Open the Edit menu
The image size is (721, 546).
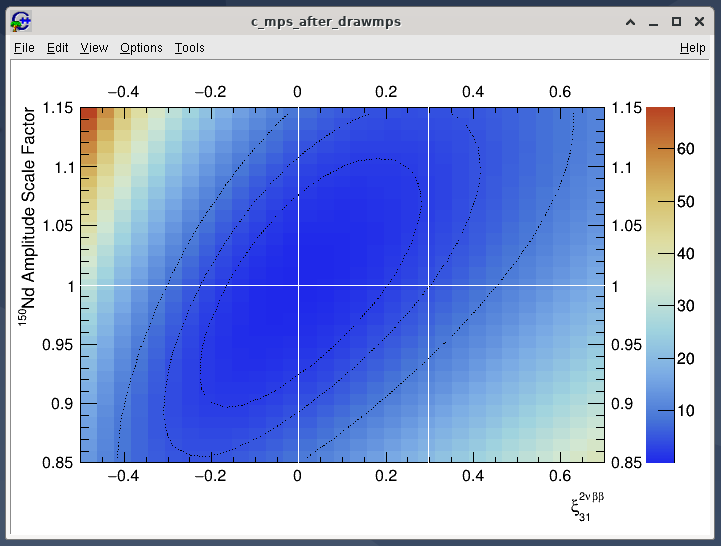[57, 48]
